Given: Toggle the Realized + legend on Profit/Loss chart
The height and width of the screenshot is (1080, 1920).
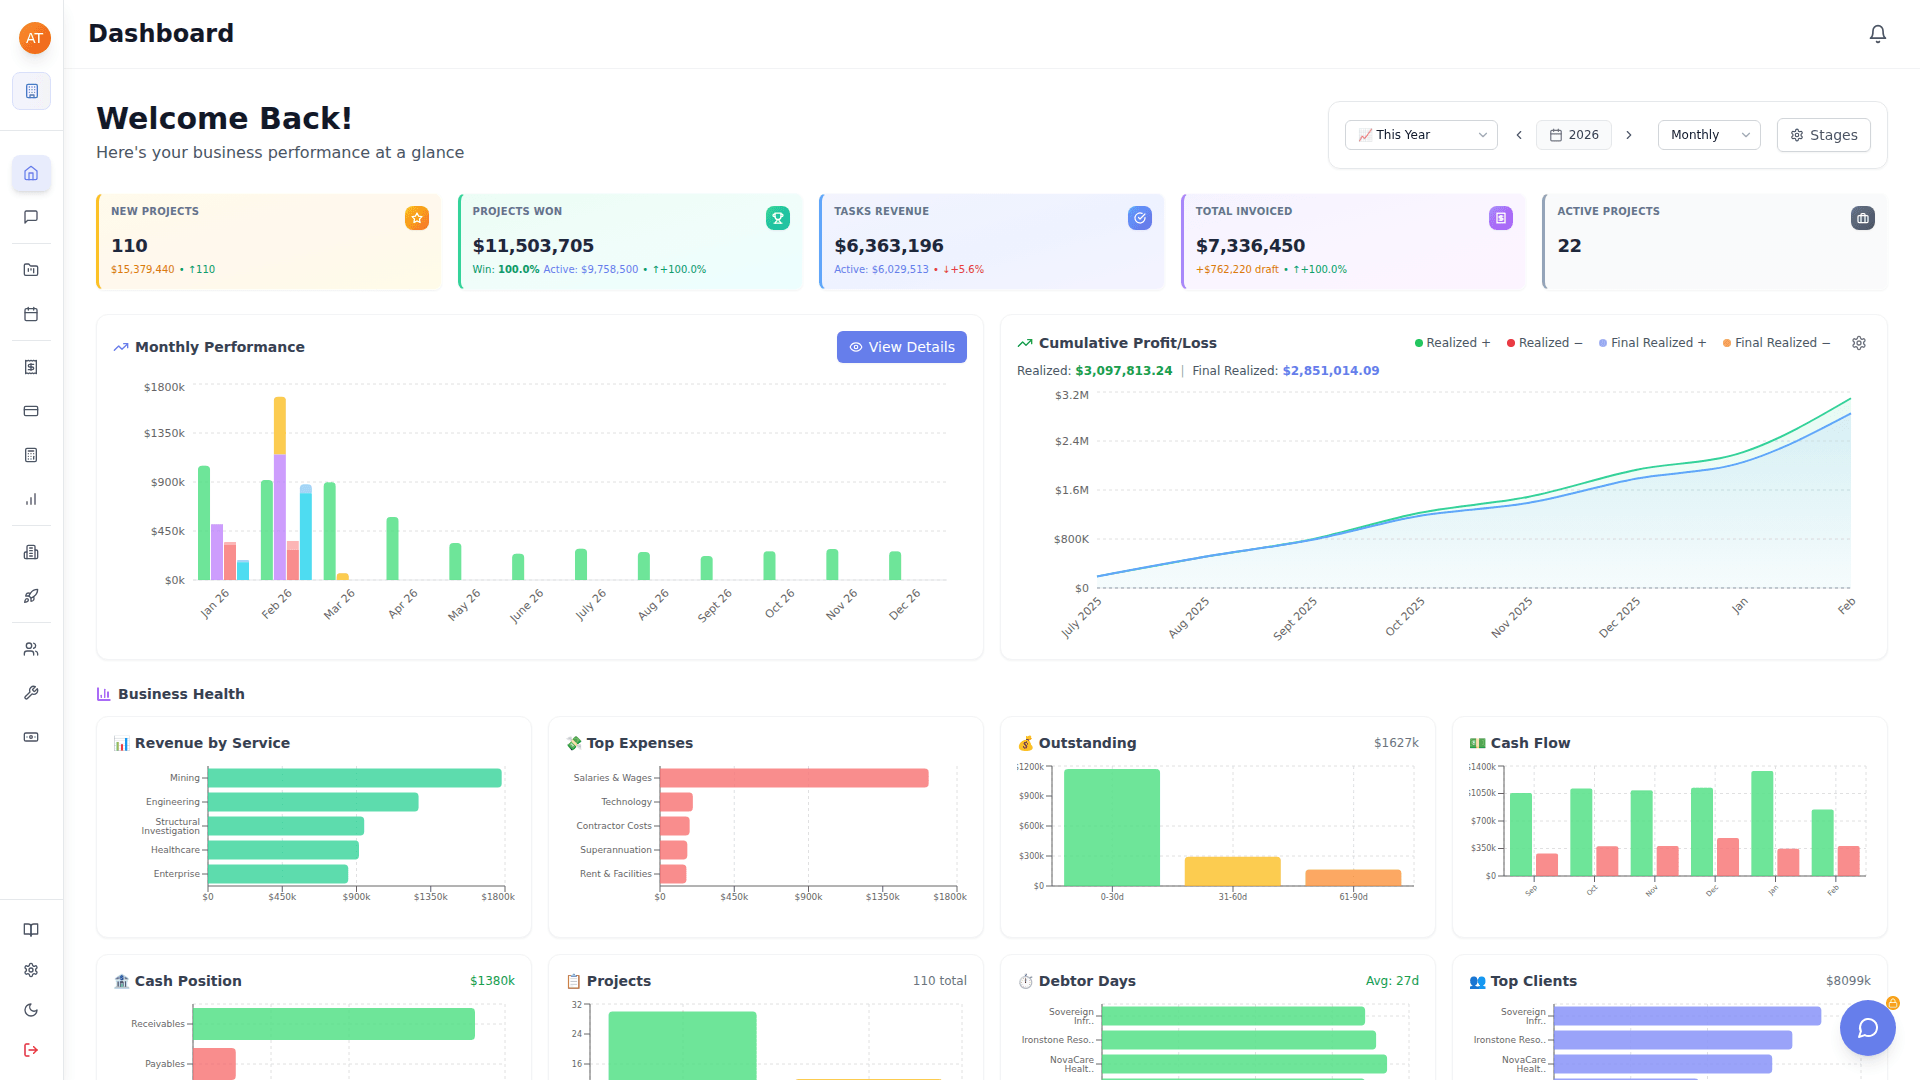Looking at the screenshot, I should click(1451, 342).
